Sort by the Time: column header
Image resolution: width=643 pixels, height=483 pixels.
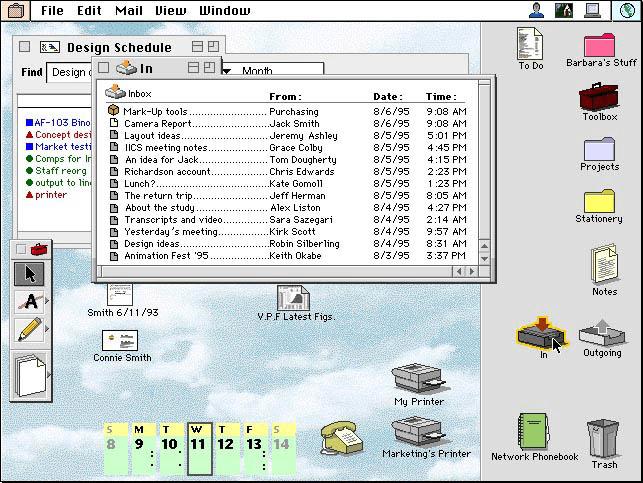coord(441,97)
